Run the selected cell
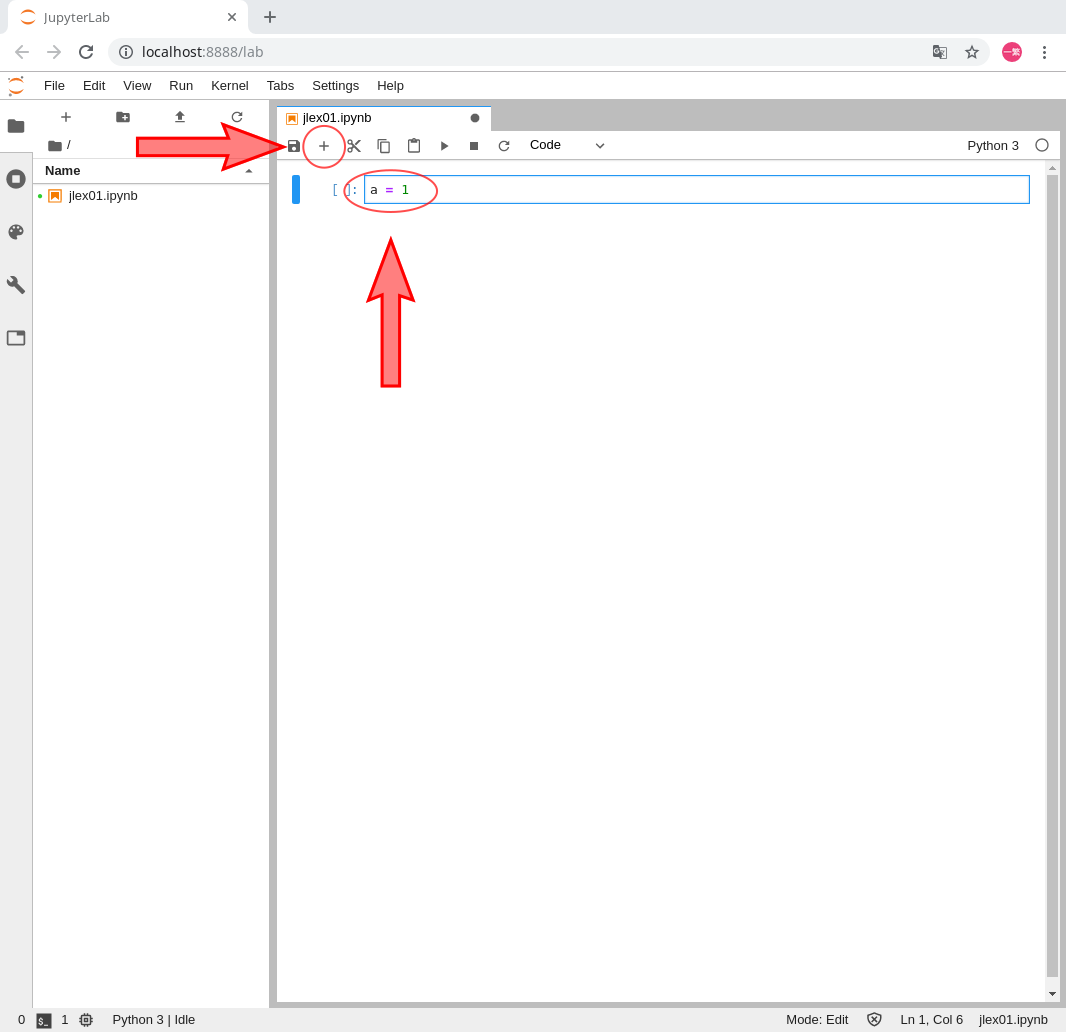The image size is (1066, 1032). (444, 146)
